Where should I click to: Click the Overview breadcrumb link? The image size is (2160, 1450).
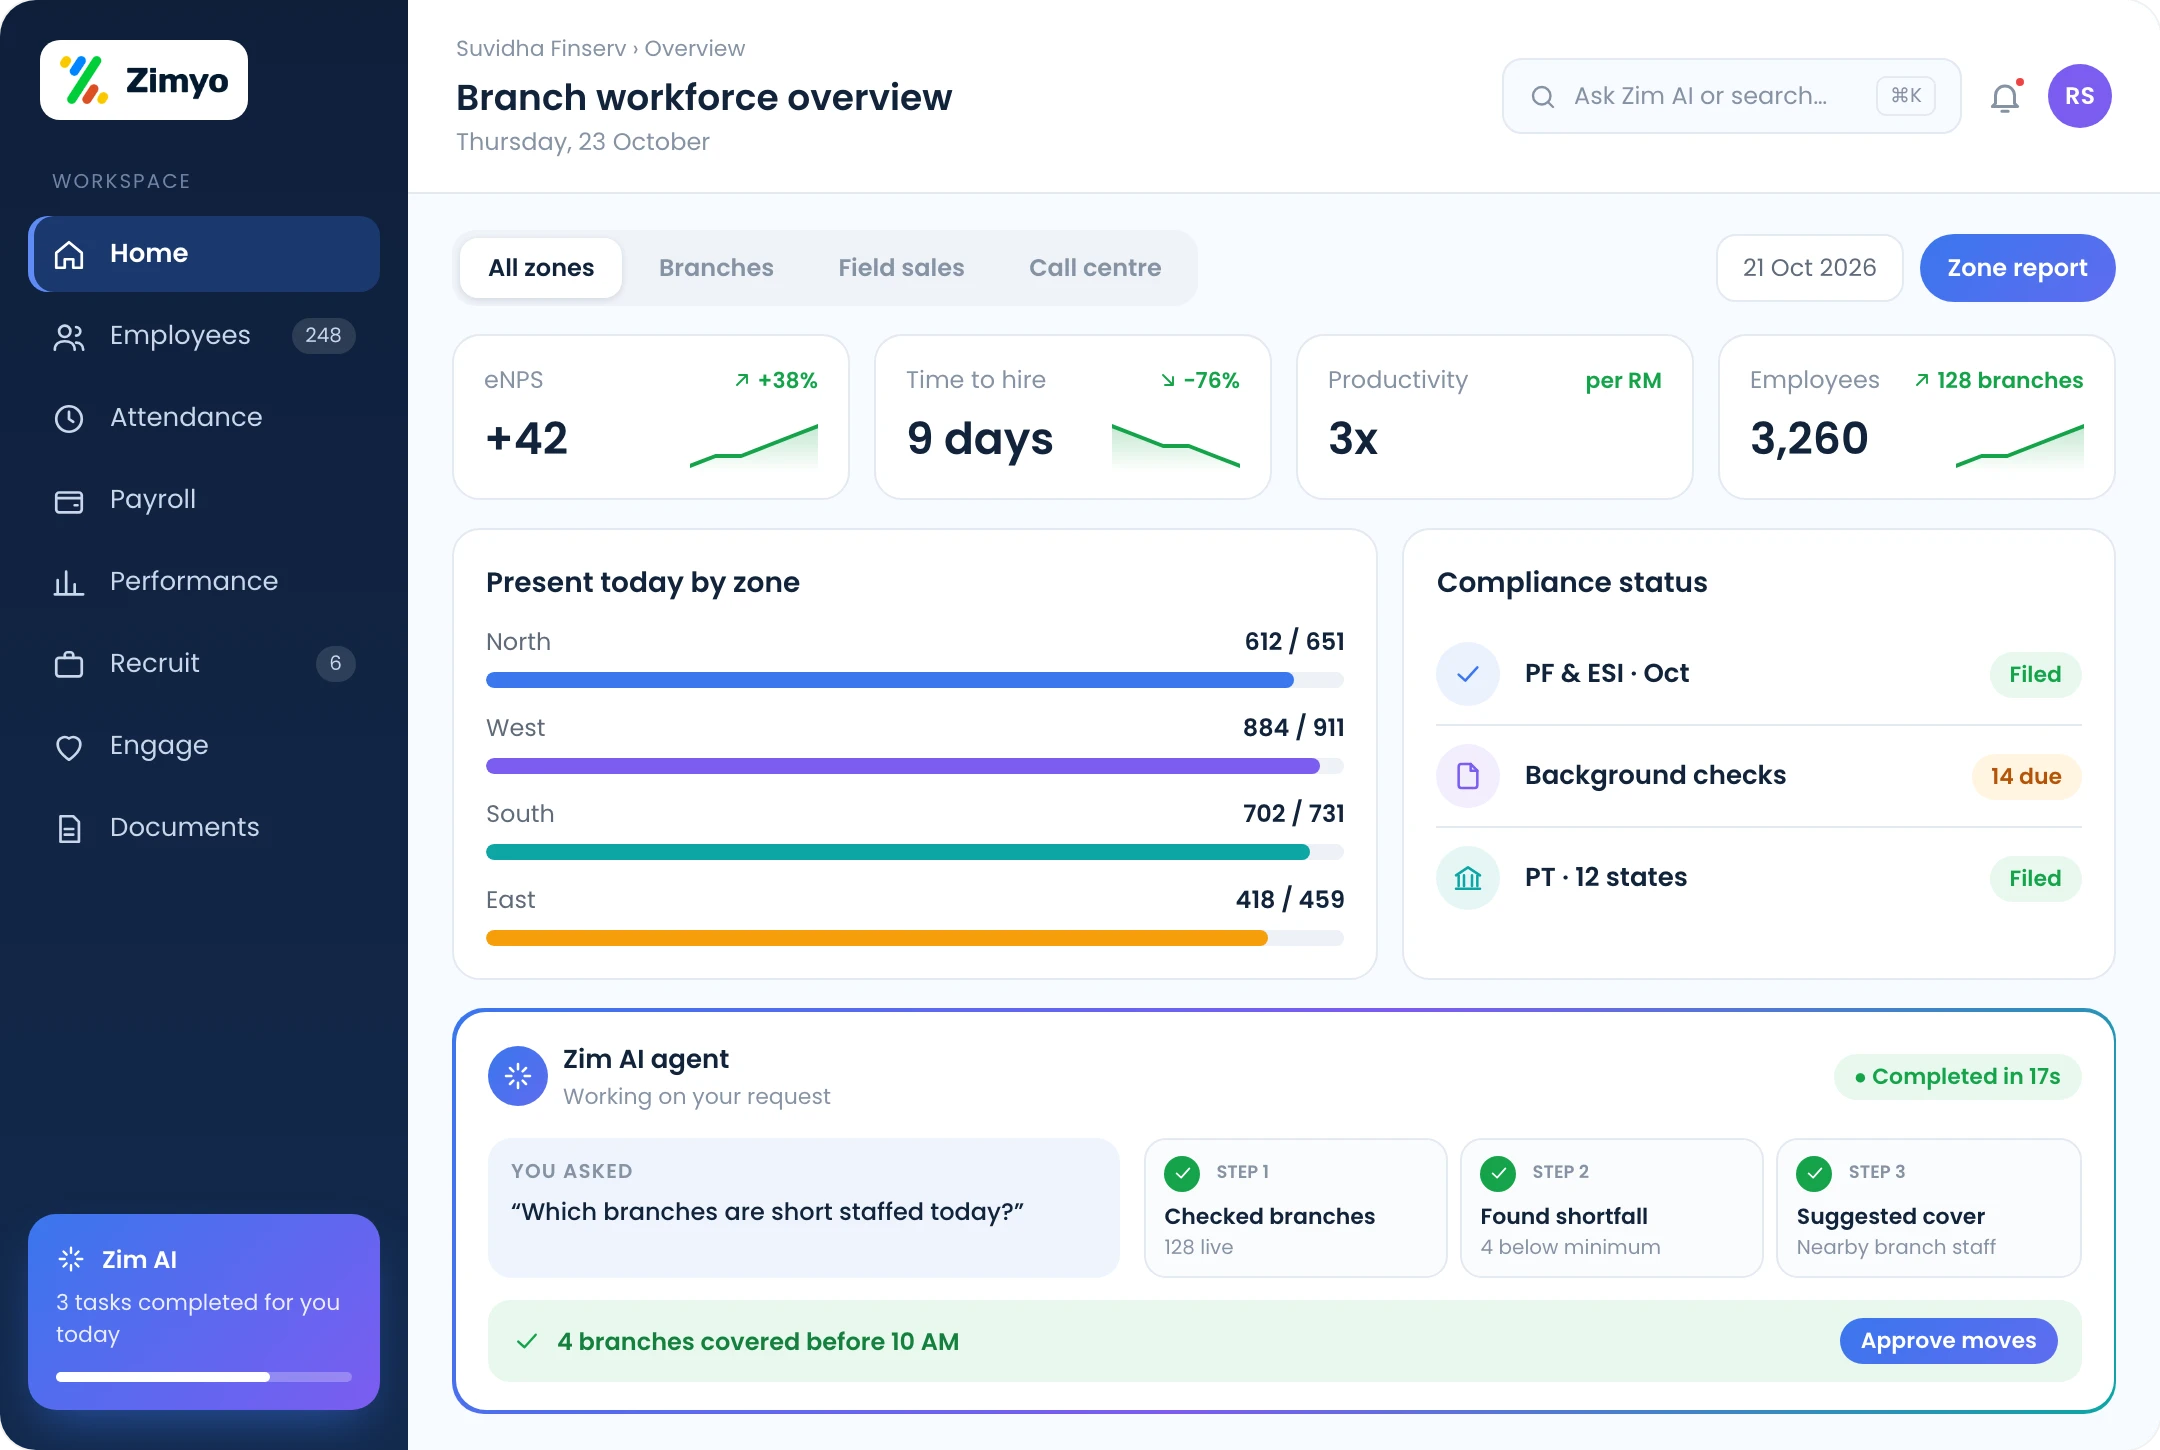[x=695, y=48]
